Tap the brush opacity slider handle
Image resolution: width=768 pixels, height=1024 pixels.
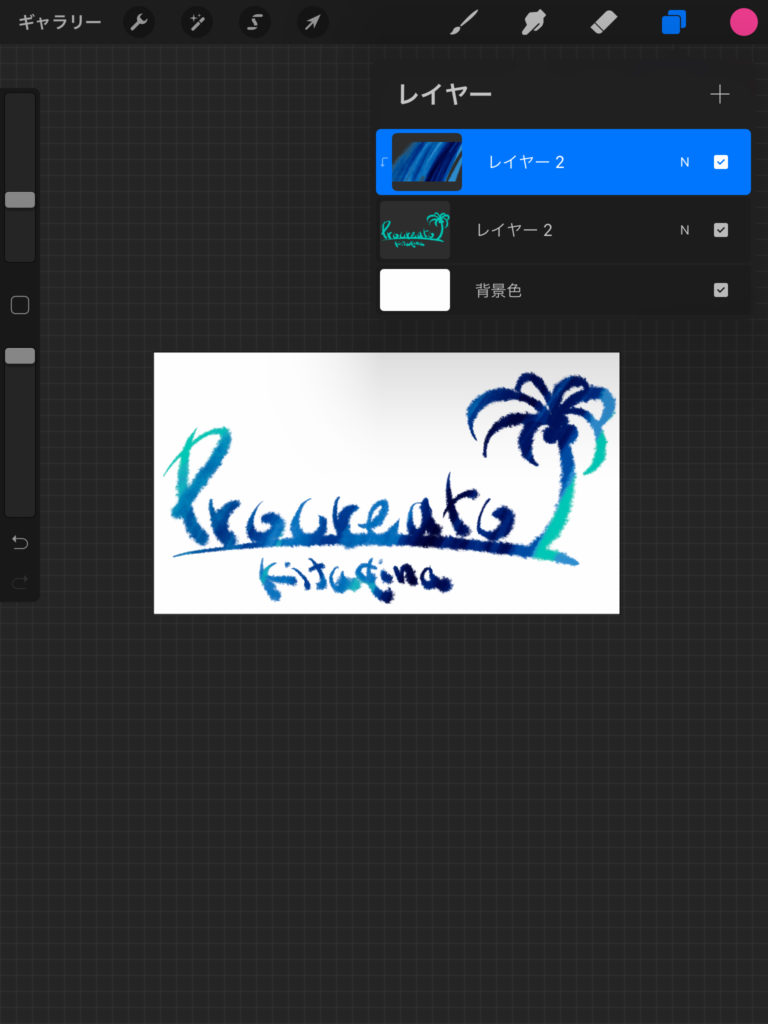pyautogui.click(x=20, y=356)
